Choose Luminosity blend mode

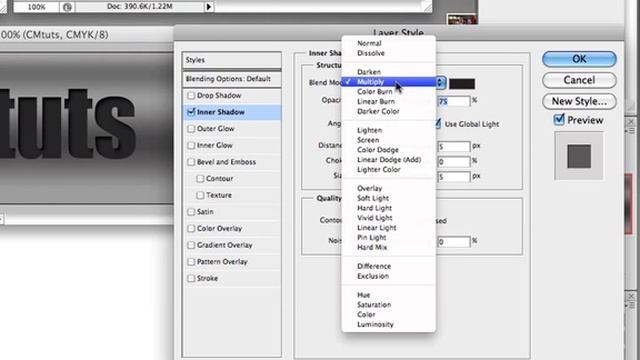[389, 324]
